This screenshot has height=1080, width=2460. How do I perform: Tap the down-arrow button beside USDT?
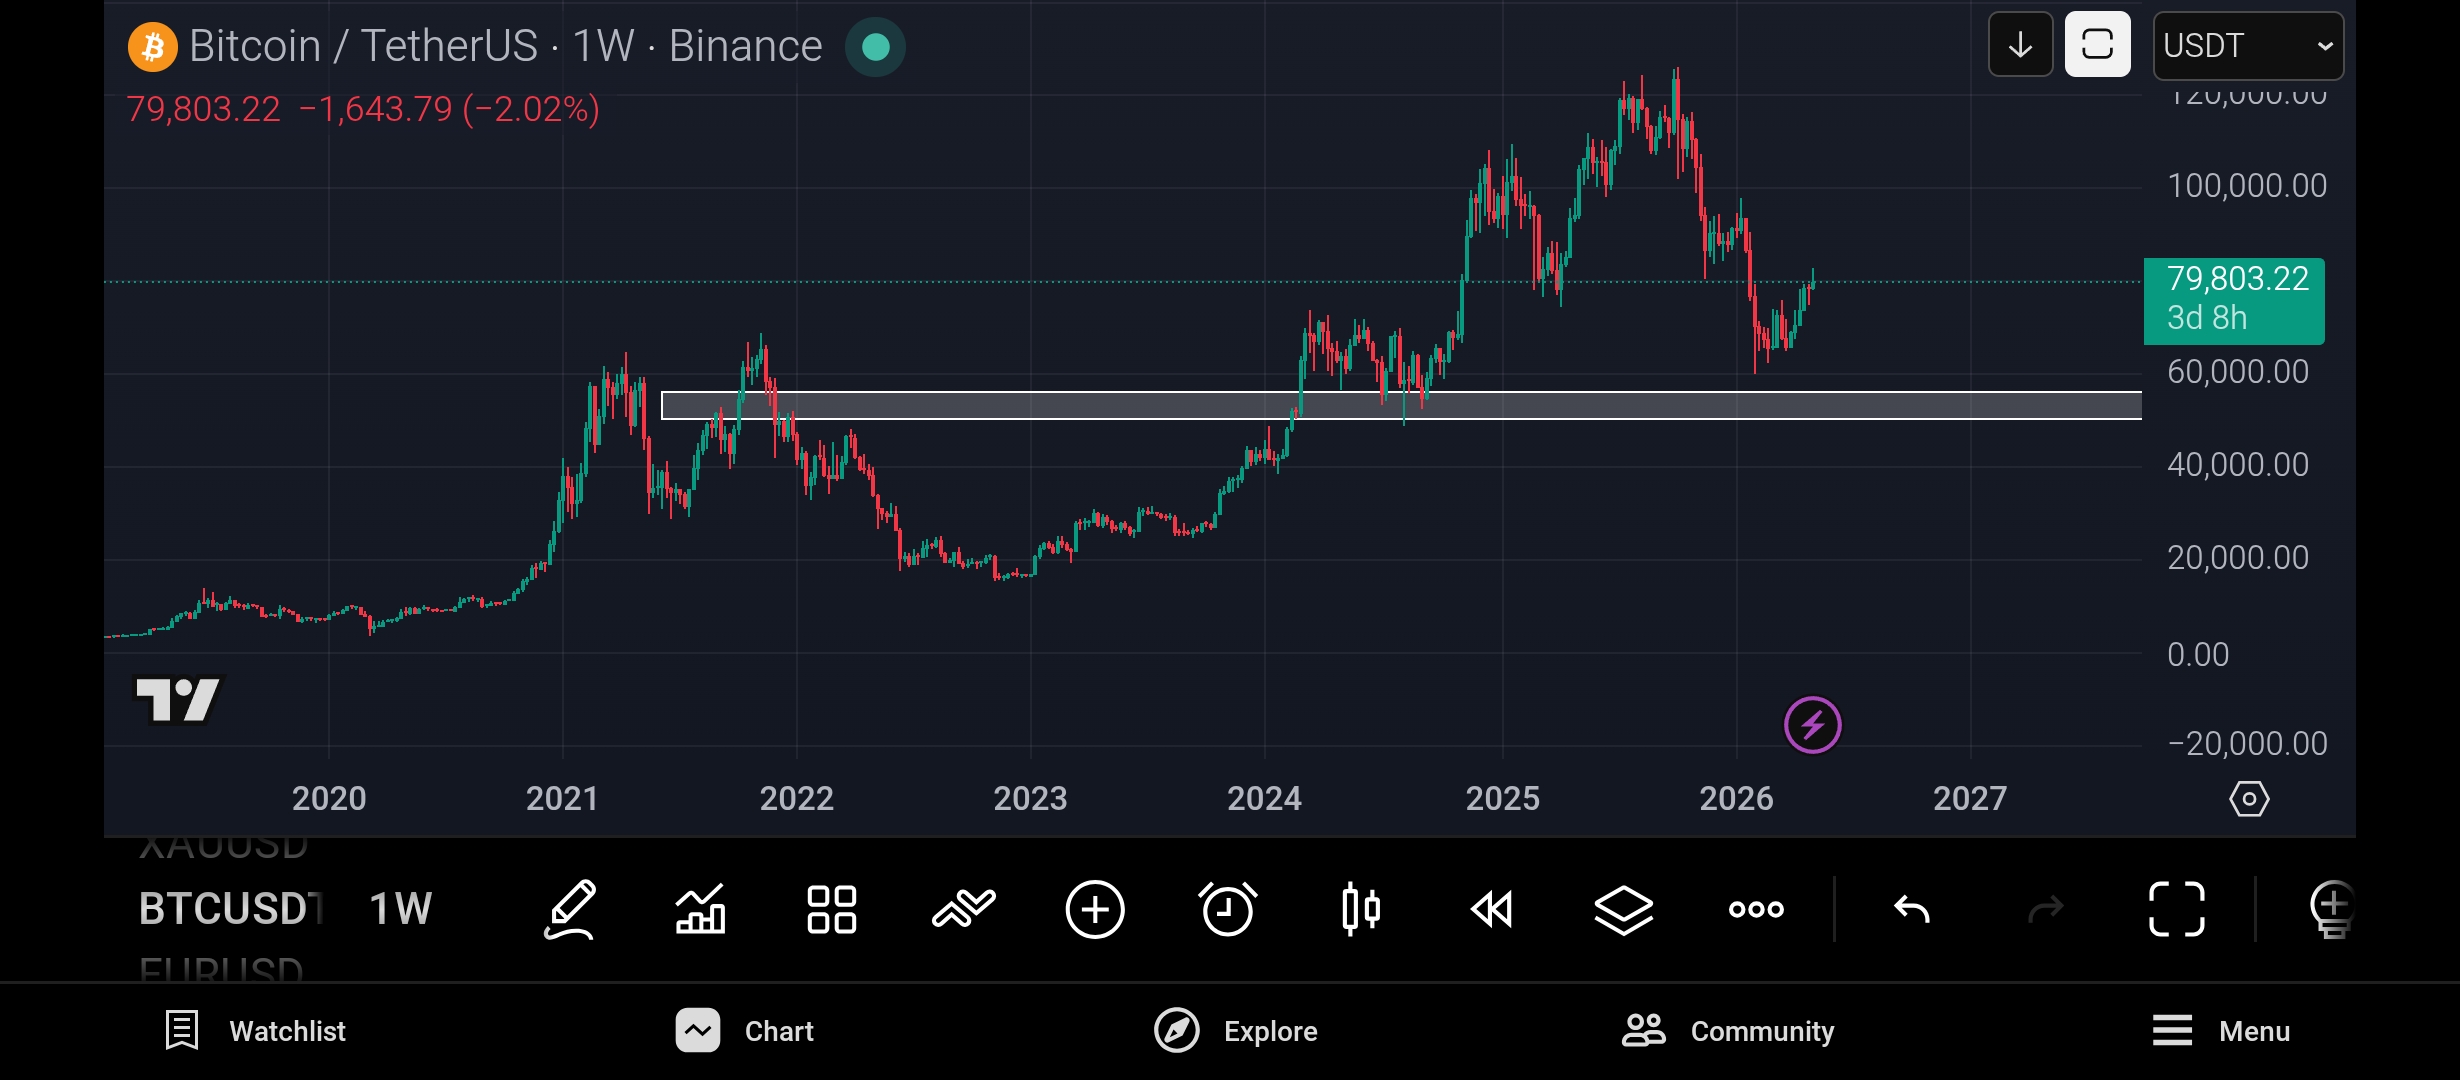click(2021, 45)
